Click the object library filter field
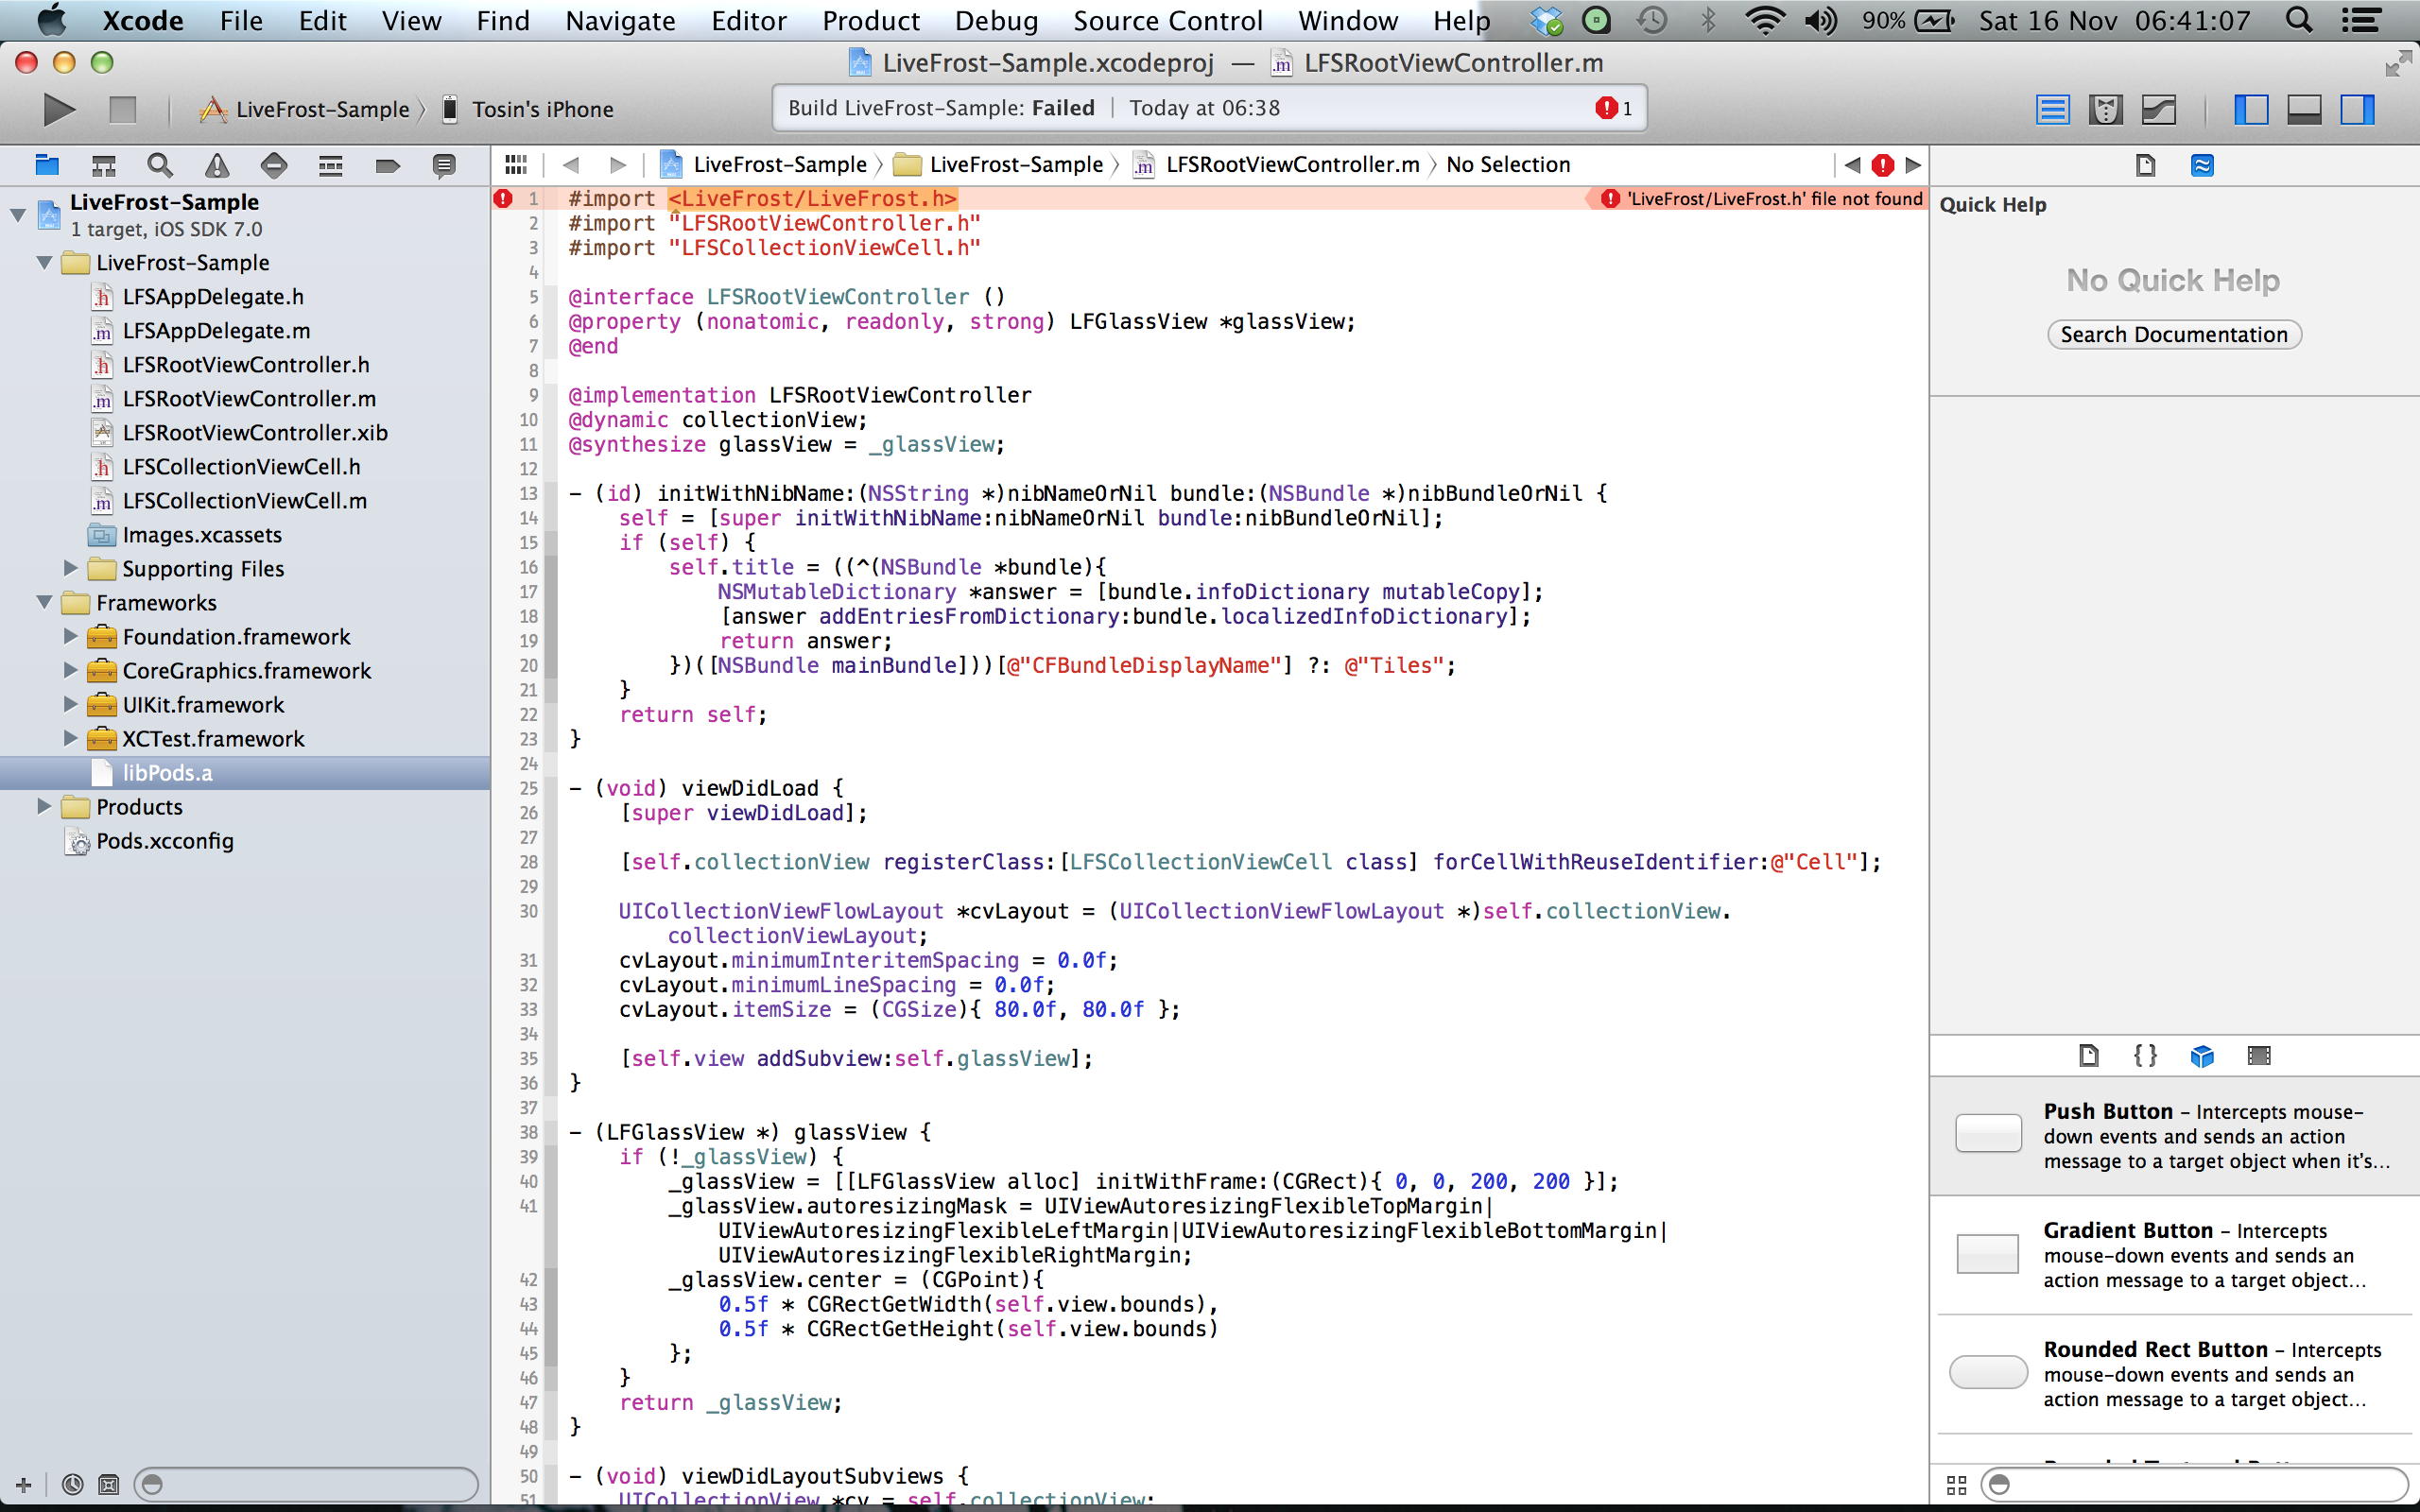Screen dimensions: 2420x1512 tap(2195, 1484)
